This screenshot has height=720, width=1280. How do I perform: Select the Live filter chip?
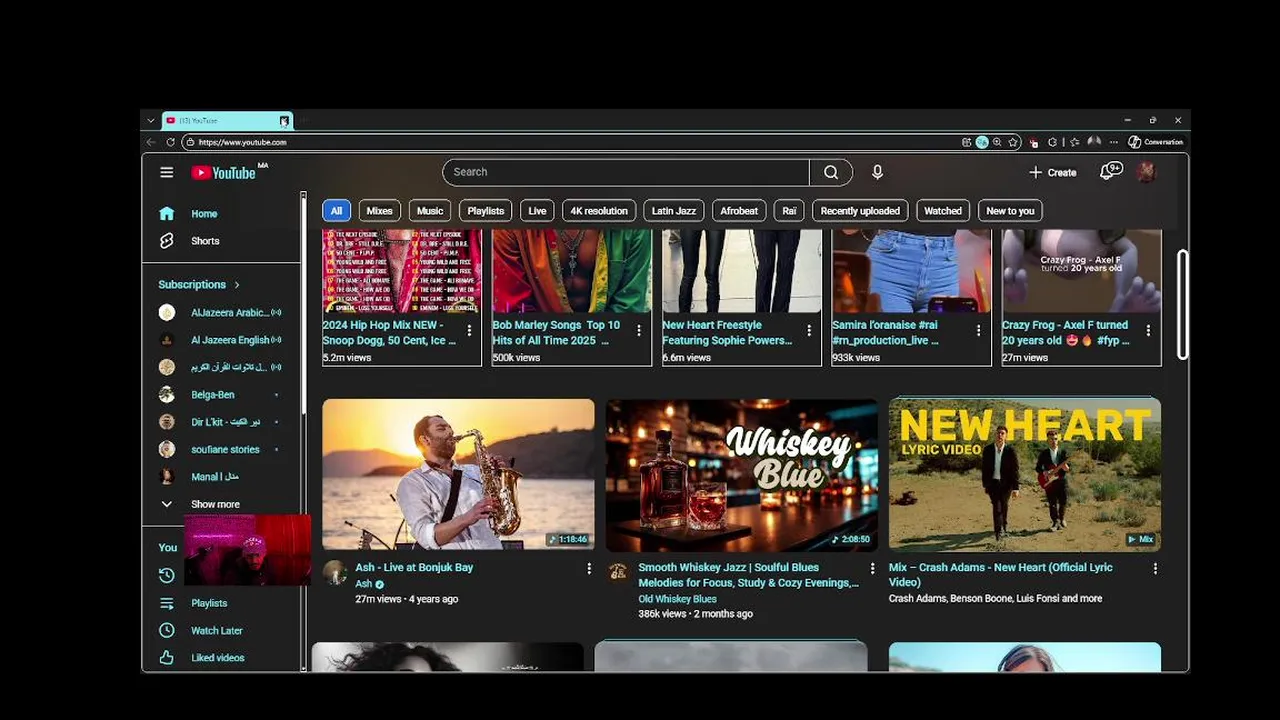[x=537, y=211]
